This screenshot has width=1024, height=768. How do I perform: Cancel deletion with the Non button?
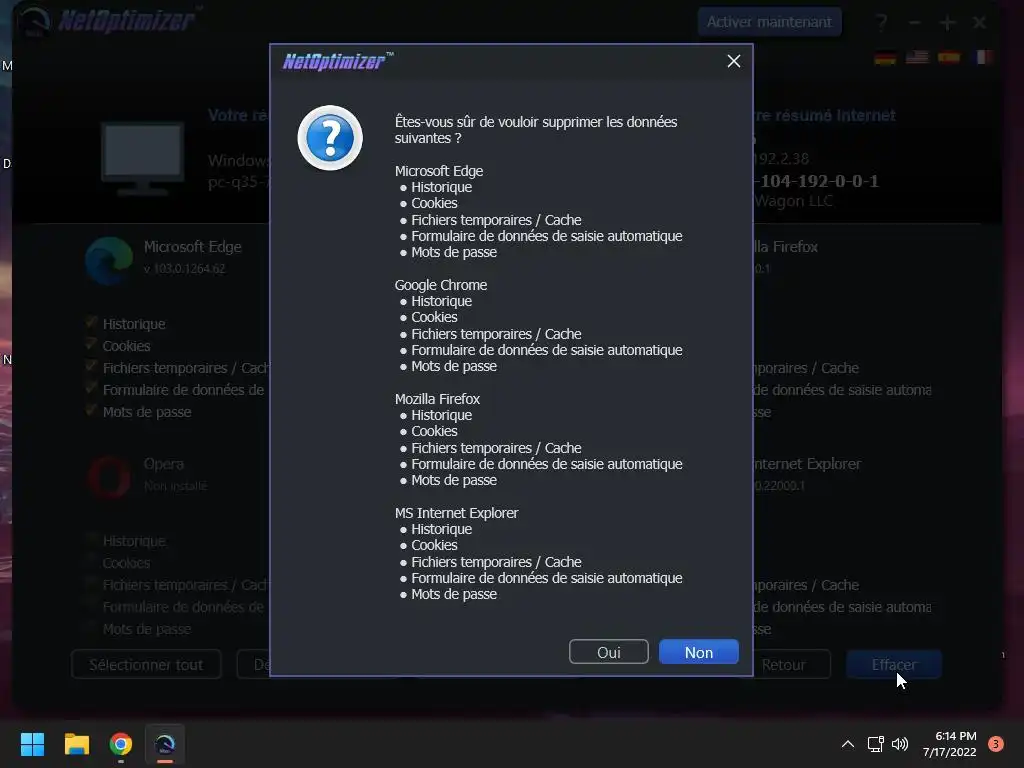699,652
